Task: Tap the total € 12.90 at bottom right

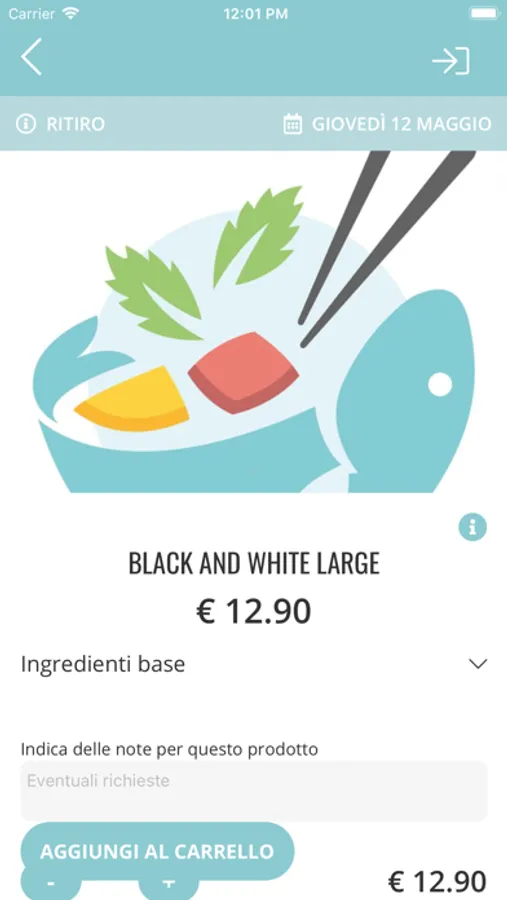Action: point(438,880)
